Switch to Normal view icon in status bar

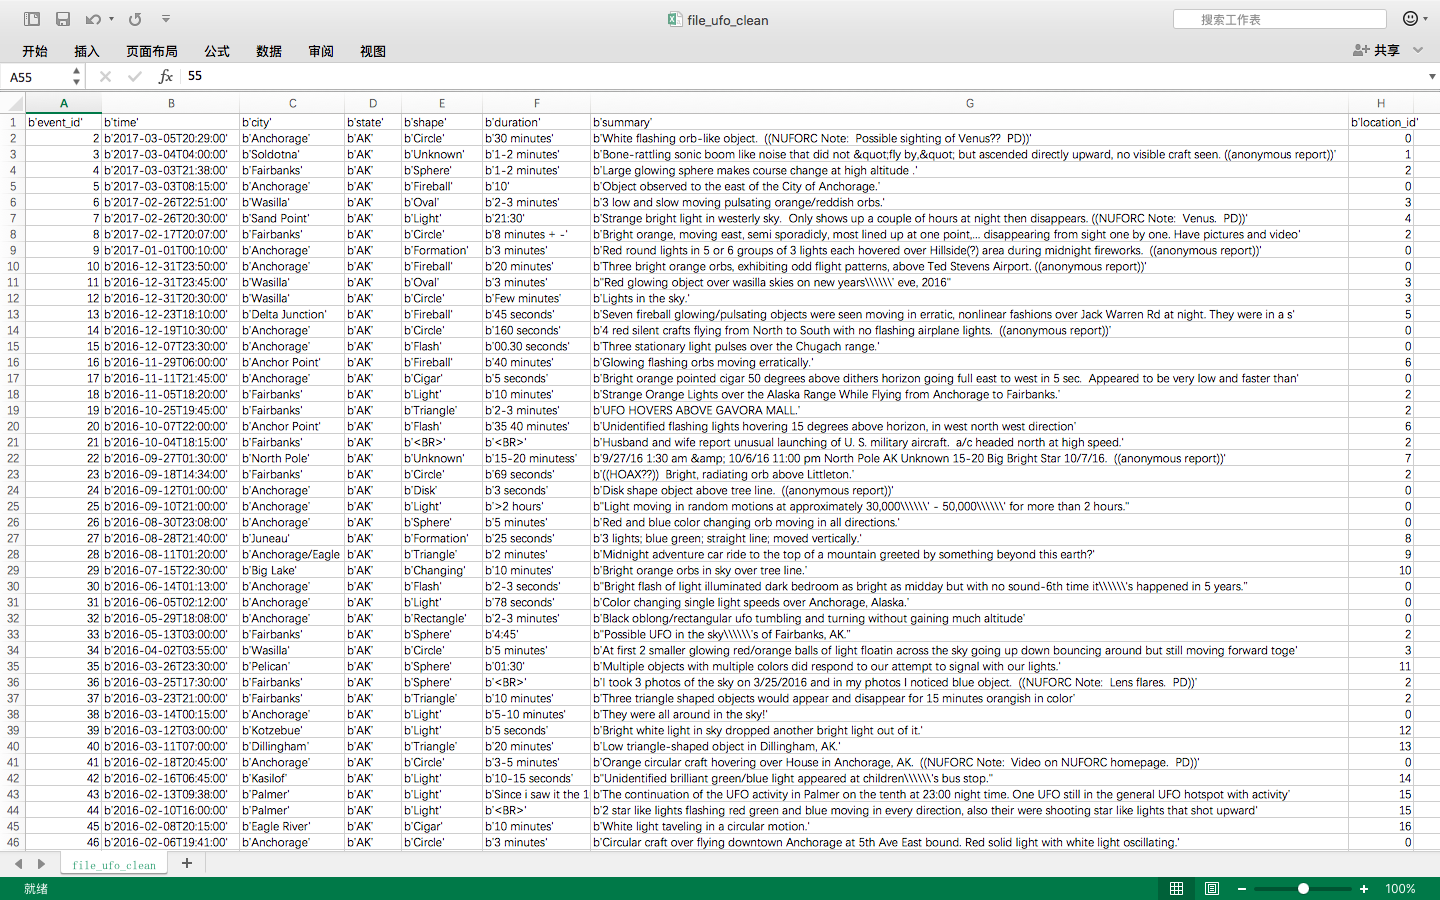(x=1177, y=889)
